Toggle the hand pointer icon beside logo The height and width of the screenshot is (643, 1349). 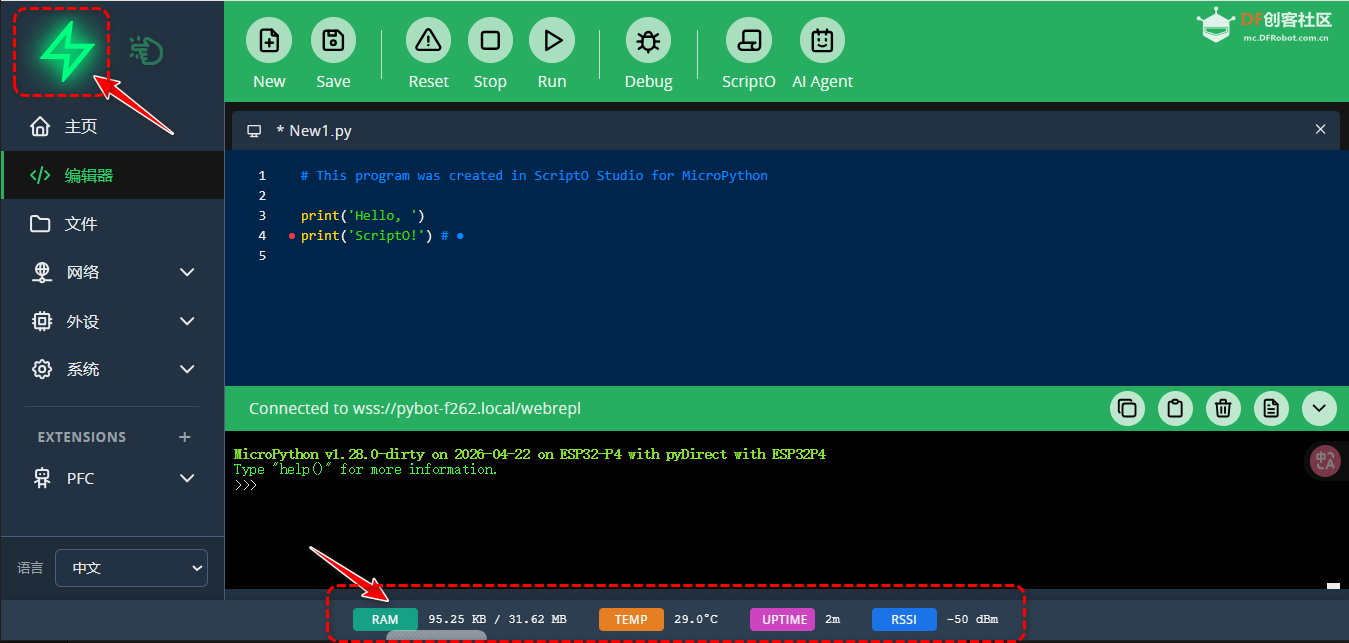[x=146, y=51]
